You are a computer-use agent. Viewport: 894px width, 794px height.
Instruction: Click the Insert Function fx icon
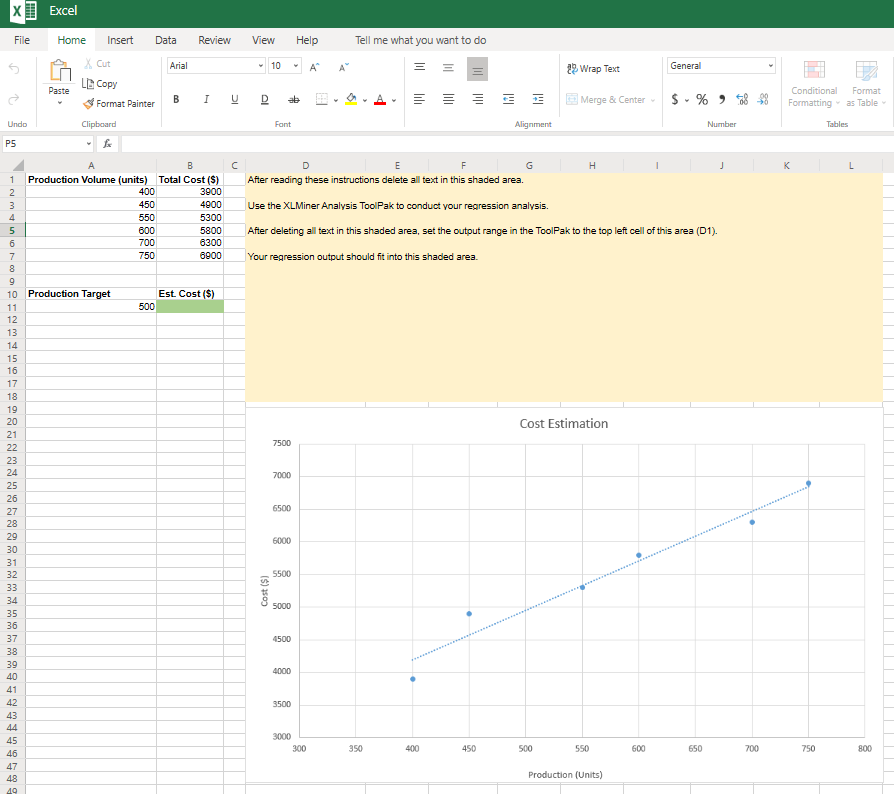point(107,144)
